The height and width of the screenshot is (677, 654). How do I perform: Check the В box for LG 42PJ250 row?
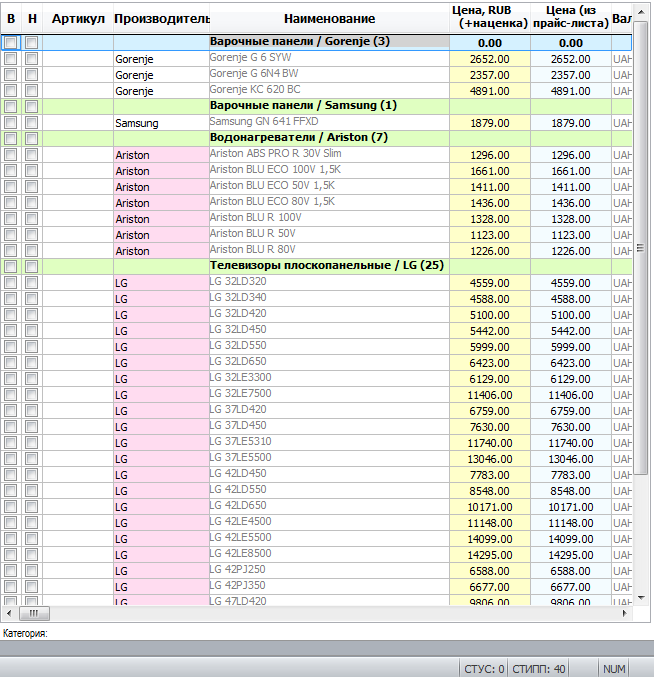pyautogui.click(x=11, y=570)
